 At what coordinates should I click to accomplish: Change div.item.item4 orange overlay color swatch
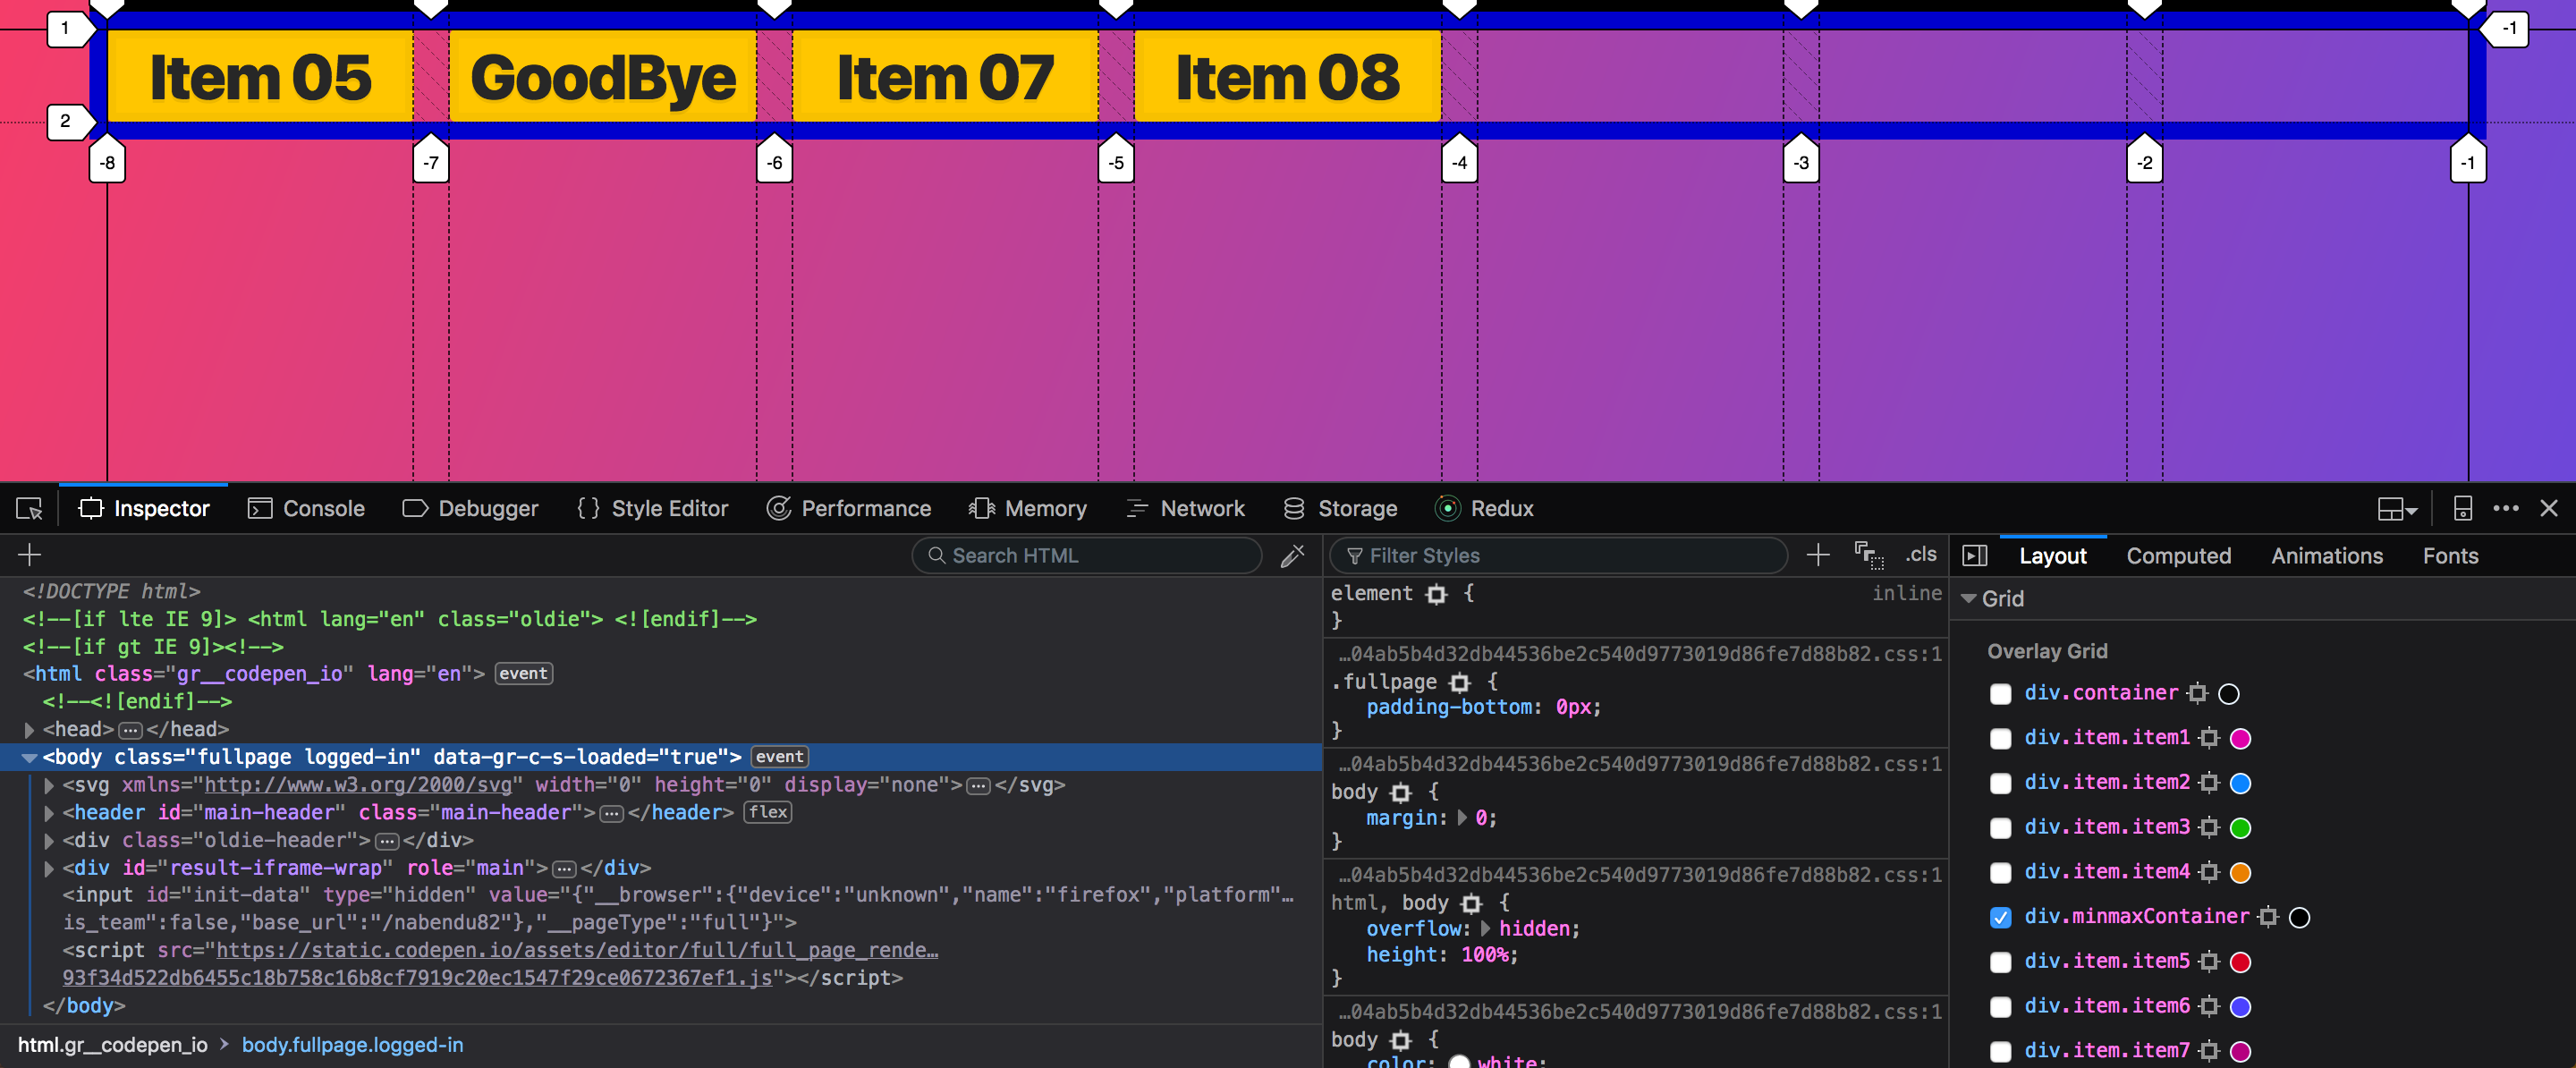point(2240,873)
